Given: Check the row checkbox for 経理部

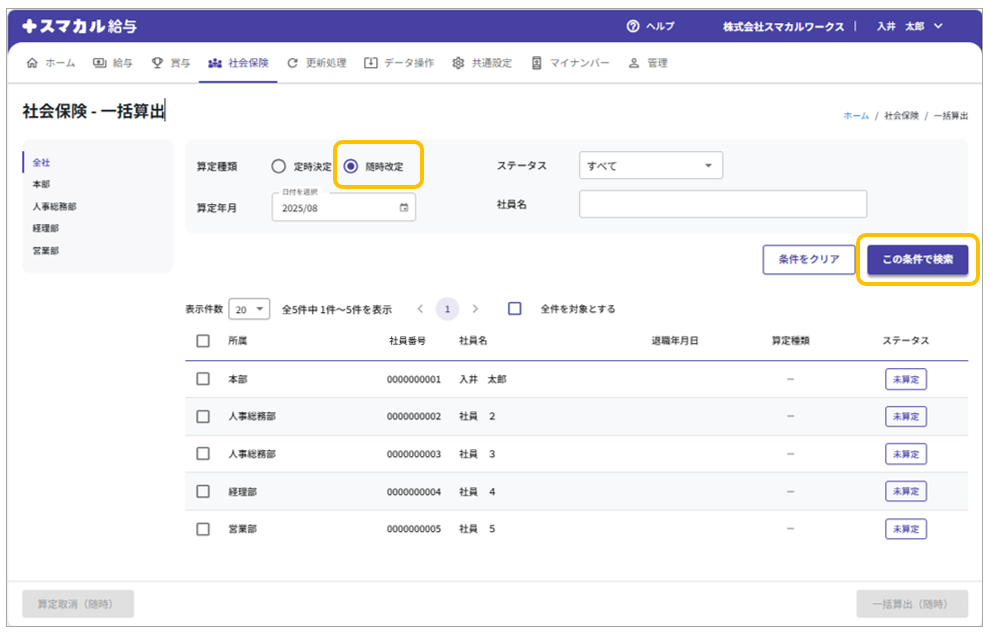Looking at the screenshot, I should (203, 491).
